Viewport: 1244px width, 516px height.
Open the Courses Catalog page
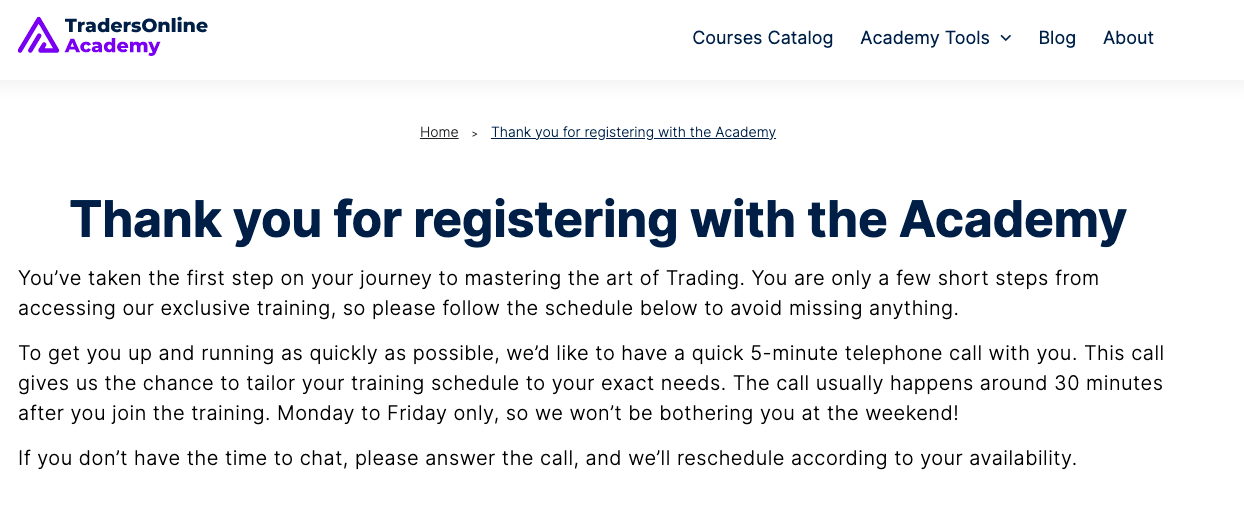tap(762, 38)
